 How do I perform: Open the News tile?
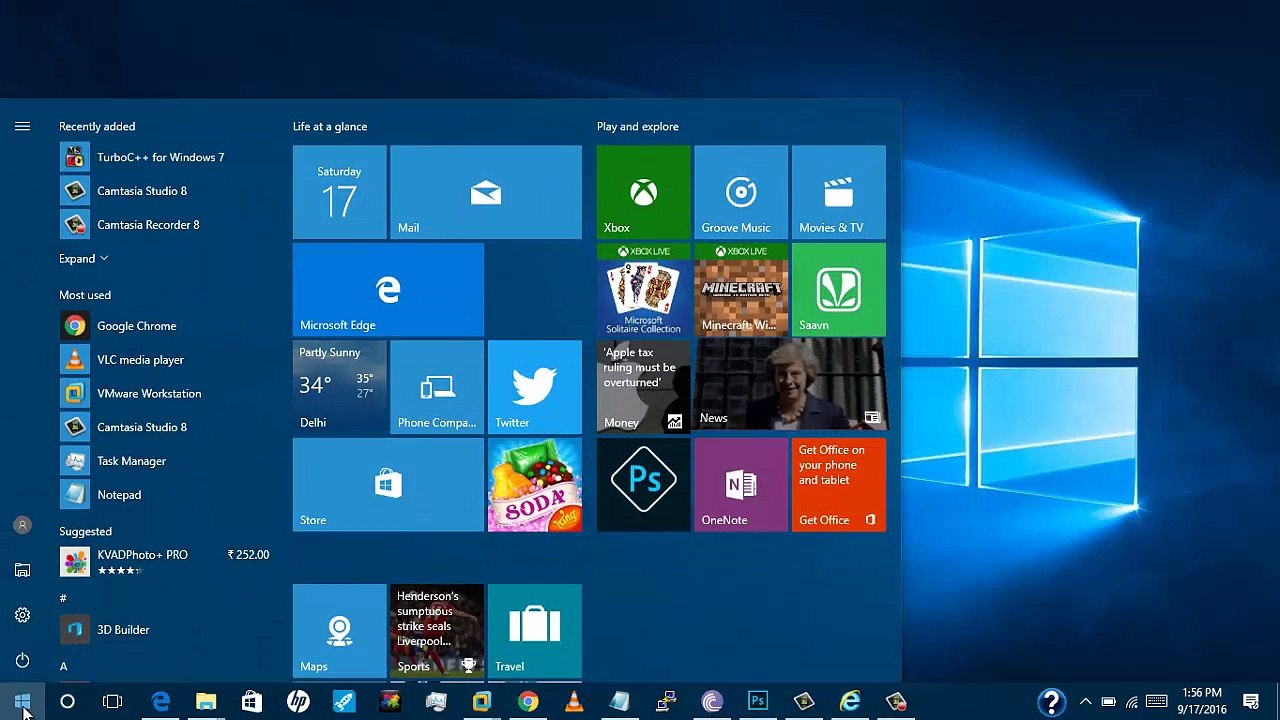point(790,387)
